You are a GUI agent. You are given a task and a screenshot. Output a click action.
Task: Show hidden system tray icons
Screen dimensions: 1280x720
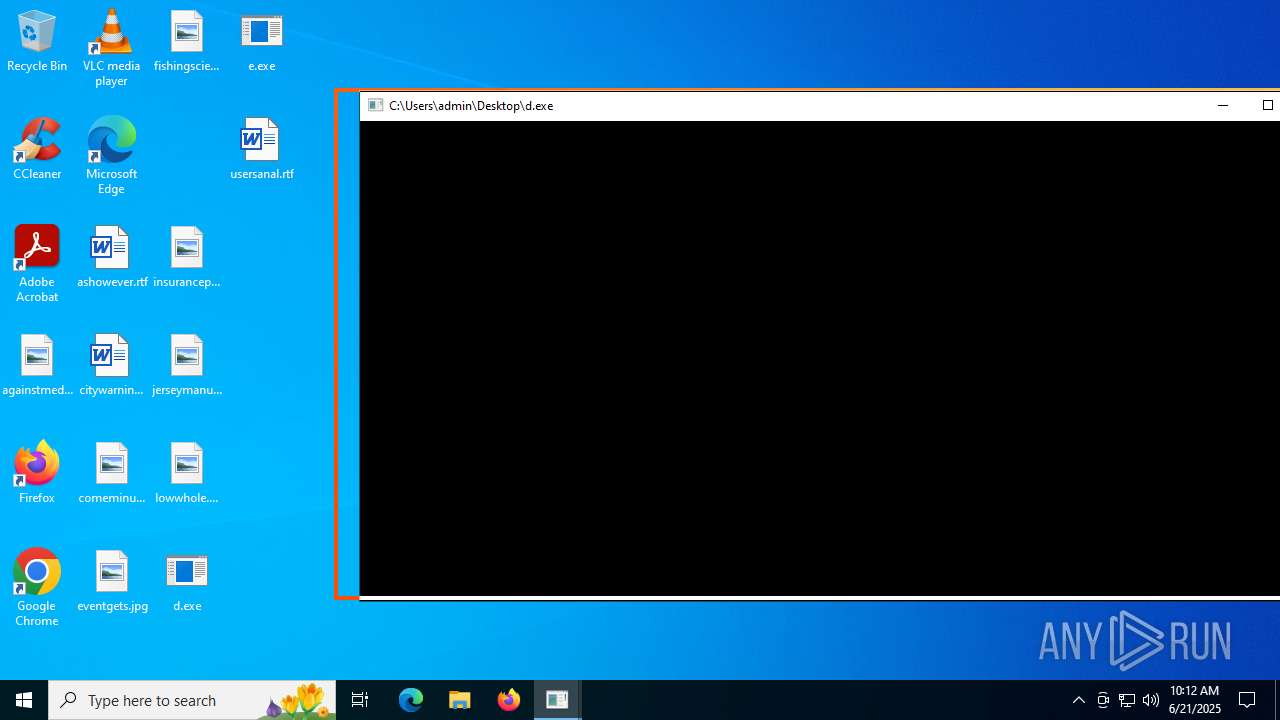(x=1078, y=700)
